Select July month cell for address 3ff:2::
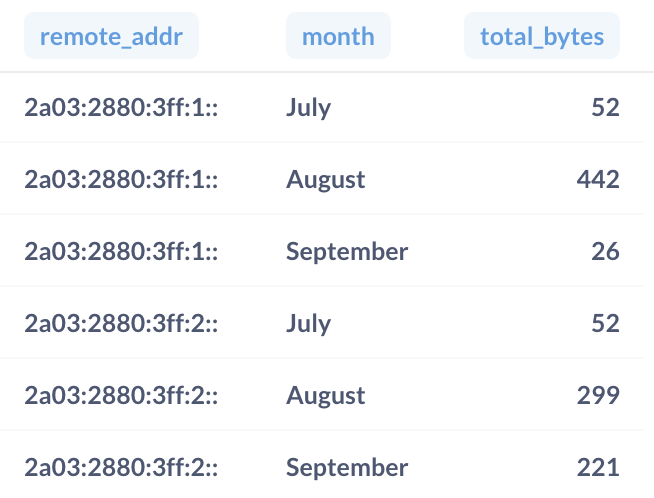The width and height of the screenshot is (654, 498). (309, 323)
